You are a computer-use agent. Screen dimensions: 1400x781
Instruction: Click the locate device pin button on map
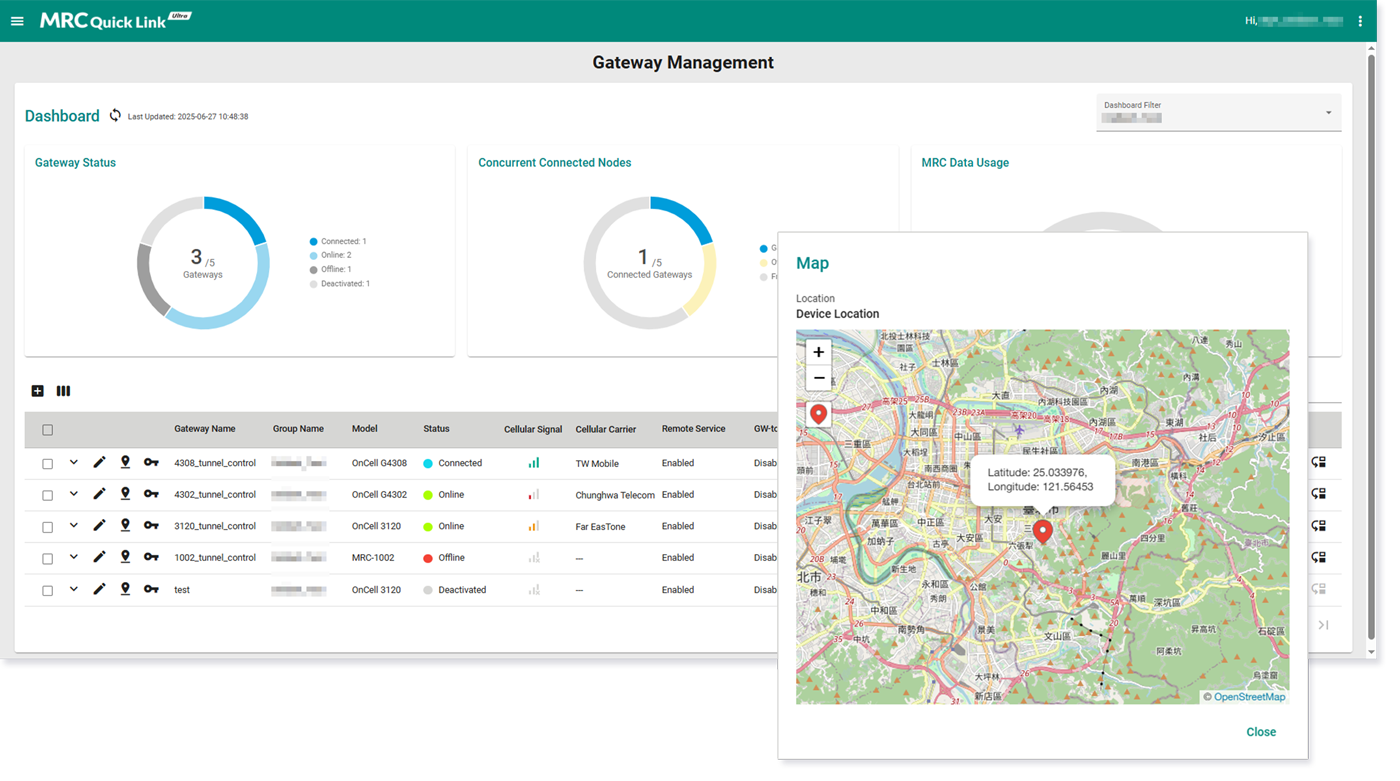pos(818,413)
